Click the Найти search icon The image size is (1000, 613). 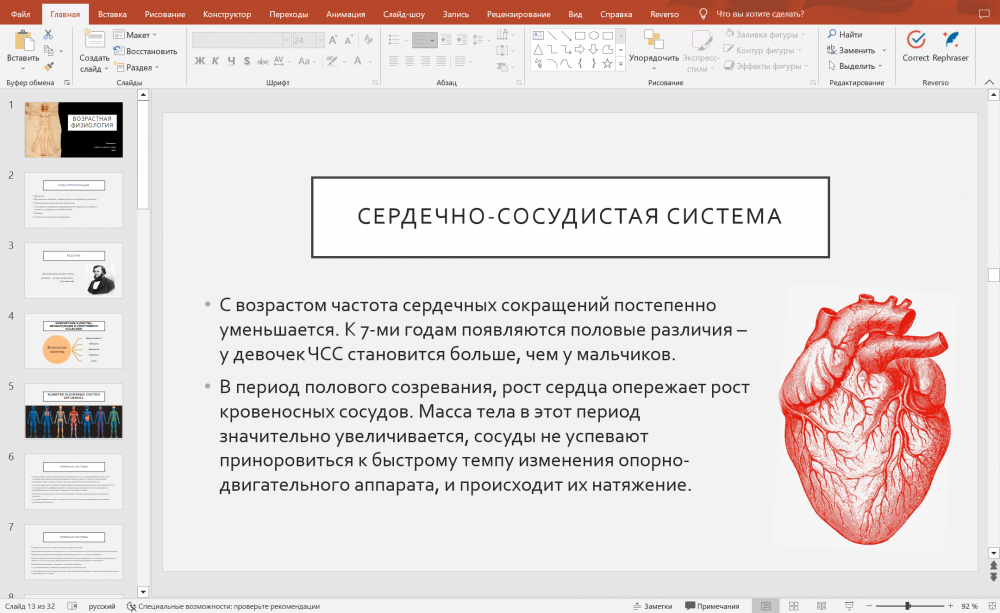(844, 34)
